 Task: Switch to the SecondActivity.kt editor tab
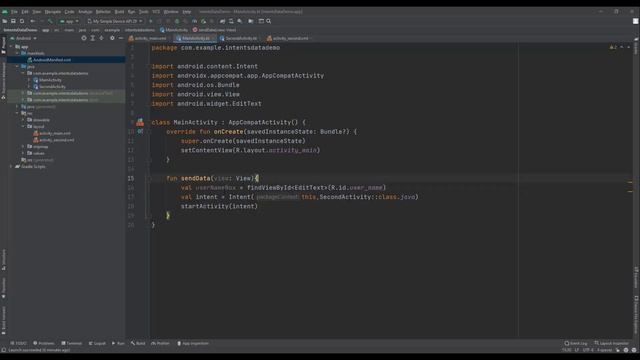(239, 38)
